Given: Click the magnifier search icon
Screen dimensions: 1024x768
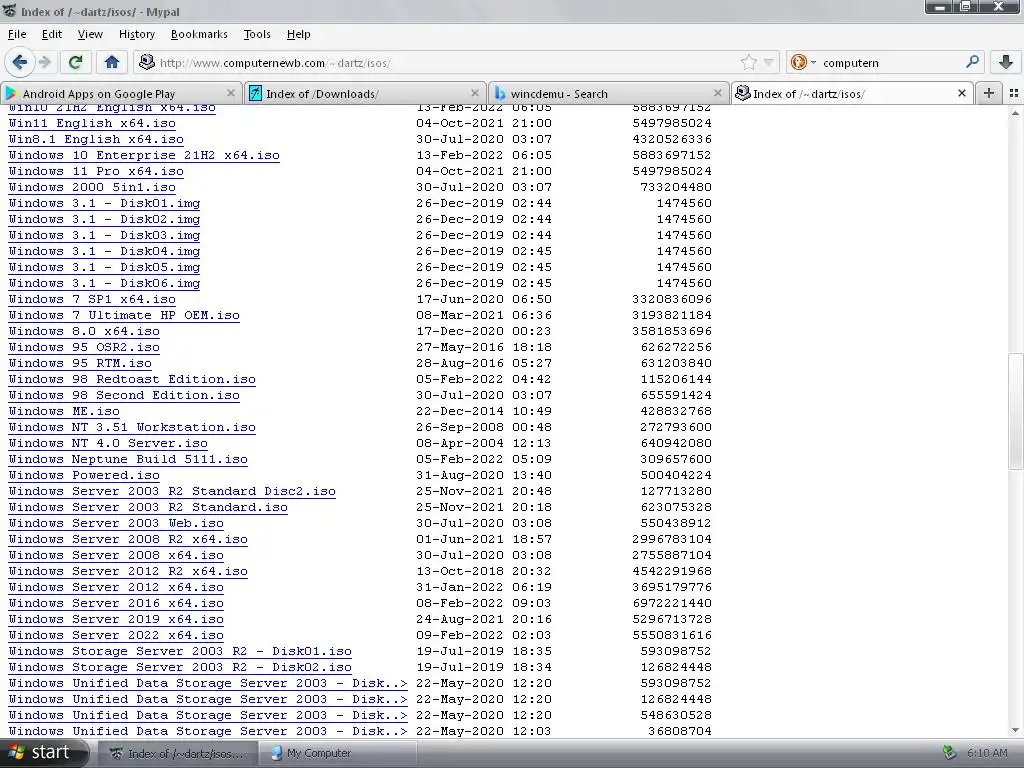Looking at the screenshot, I should pyautogui.click(x=972, y=62).
